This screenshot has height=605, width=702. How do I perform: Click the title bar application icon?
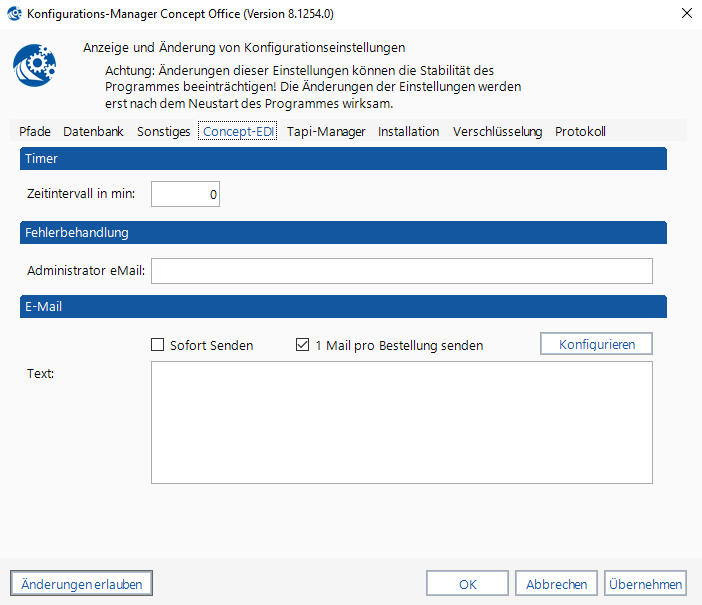click(15, 14)
